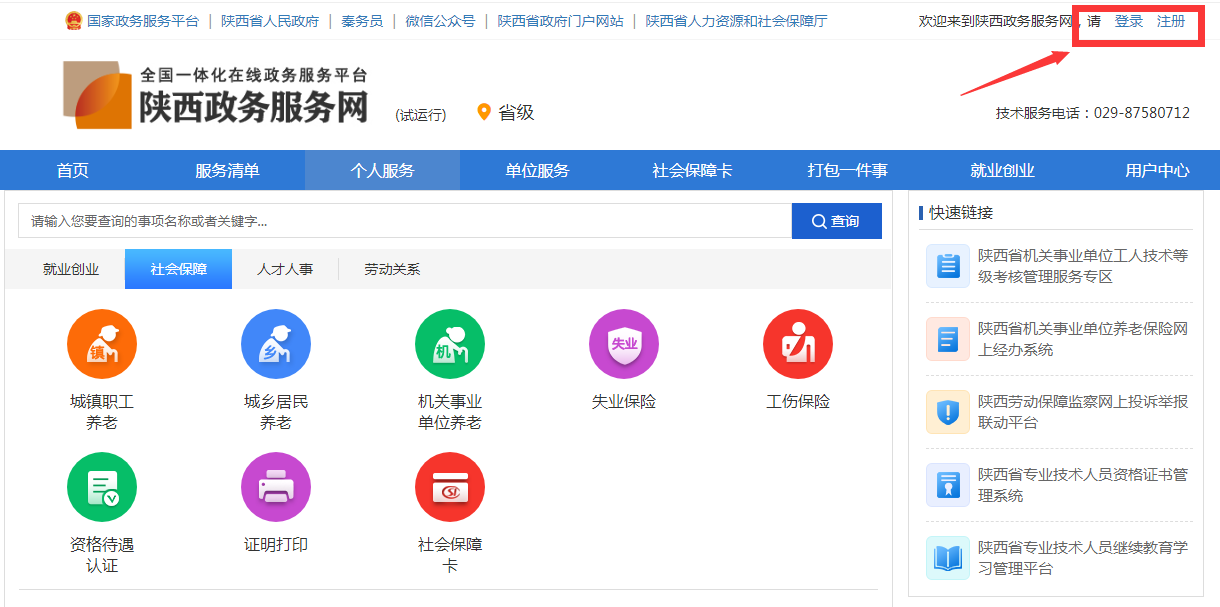1220x607 pixels.
Task: Select the book icon beside 继续教育学习管理平台 link
Action: click(x=947, y=558)
